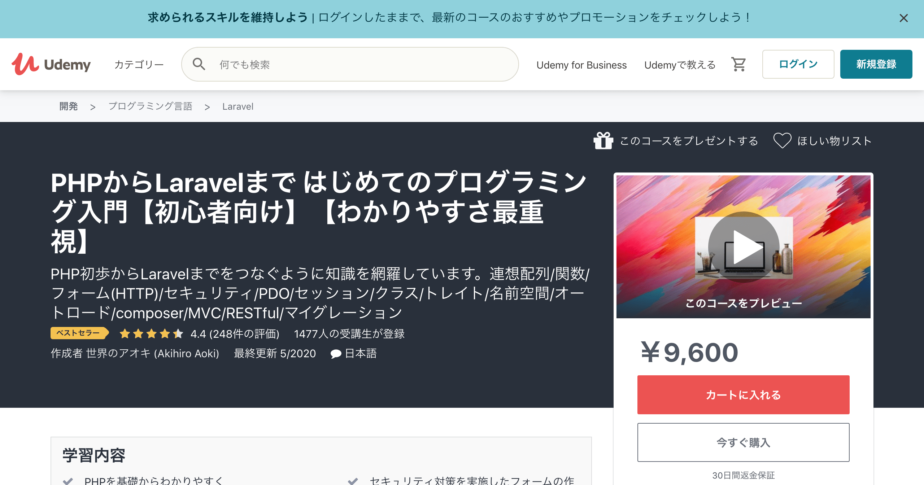This screenshot has height=485, width=924.
Task: Click カートに入れる button
Action: click(743, 395)
